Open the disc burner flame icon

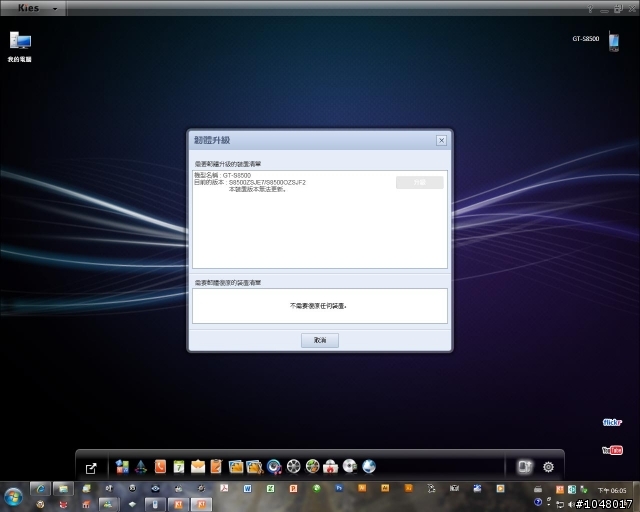pos(331,466)
